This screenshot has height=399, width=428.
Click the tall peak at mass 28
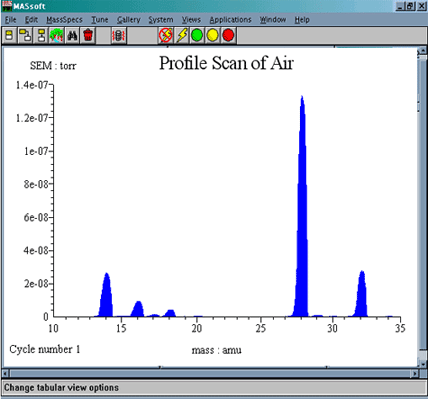[x=302, y=207]
